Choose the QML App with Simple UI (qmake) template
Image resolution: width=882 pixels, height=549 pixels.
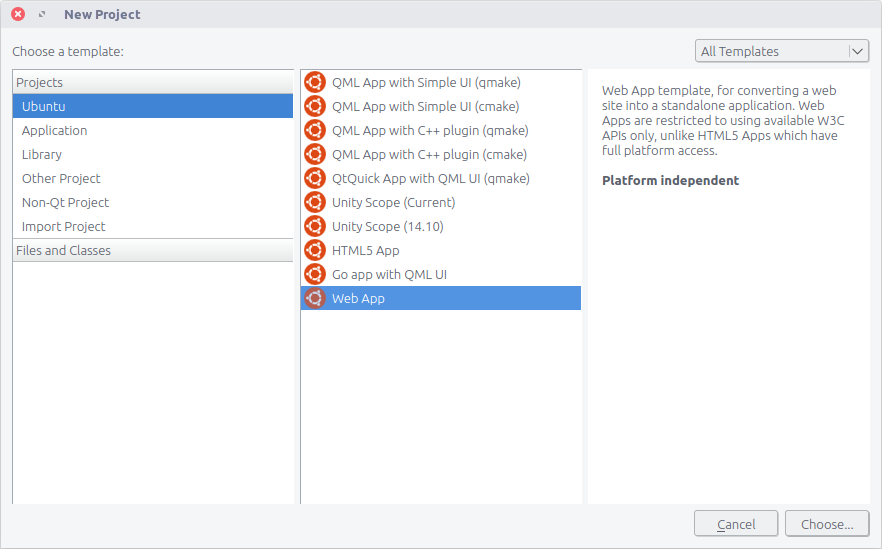point(441,82)
